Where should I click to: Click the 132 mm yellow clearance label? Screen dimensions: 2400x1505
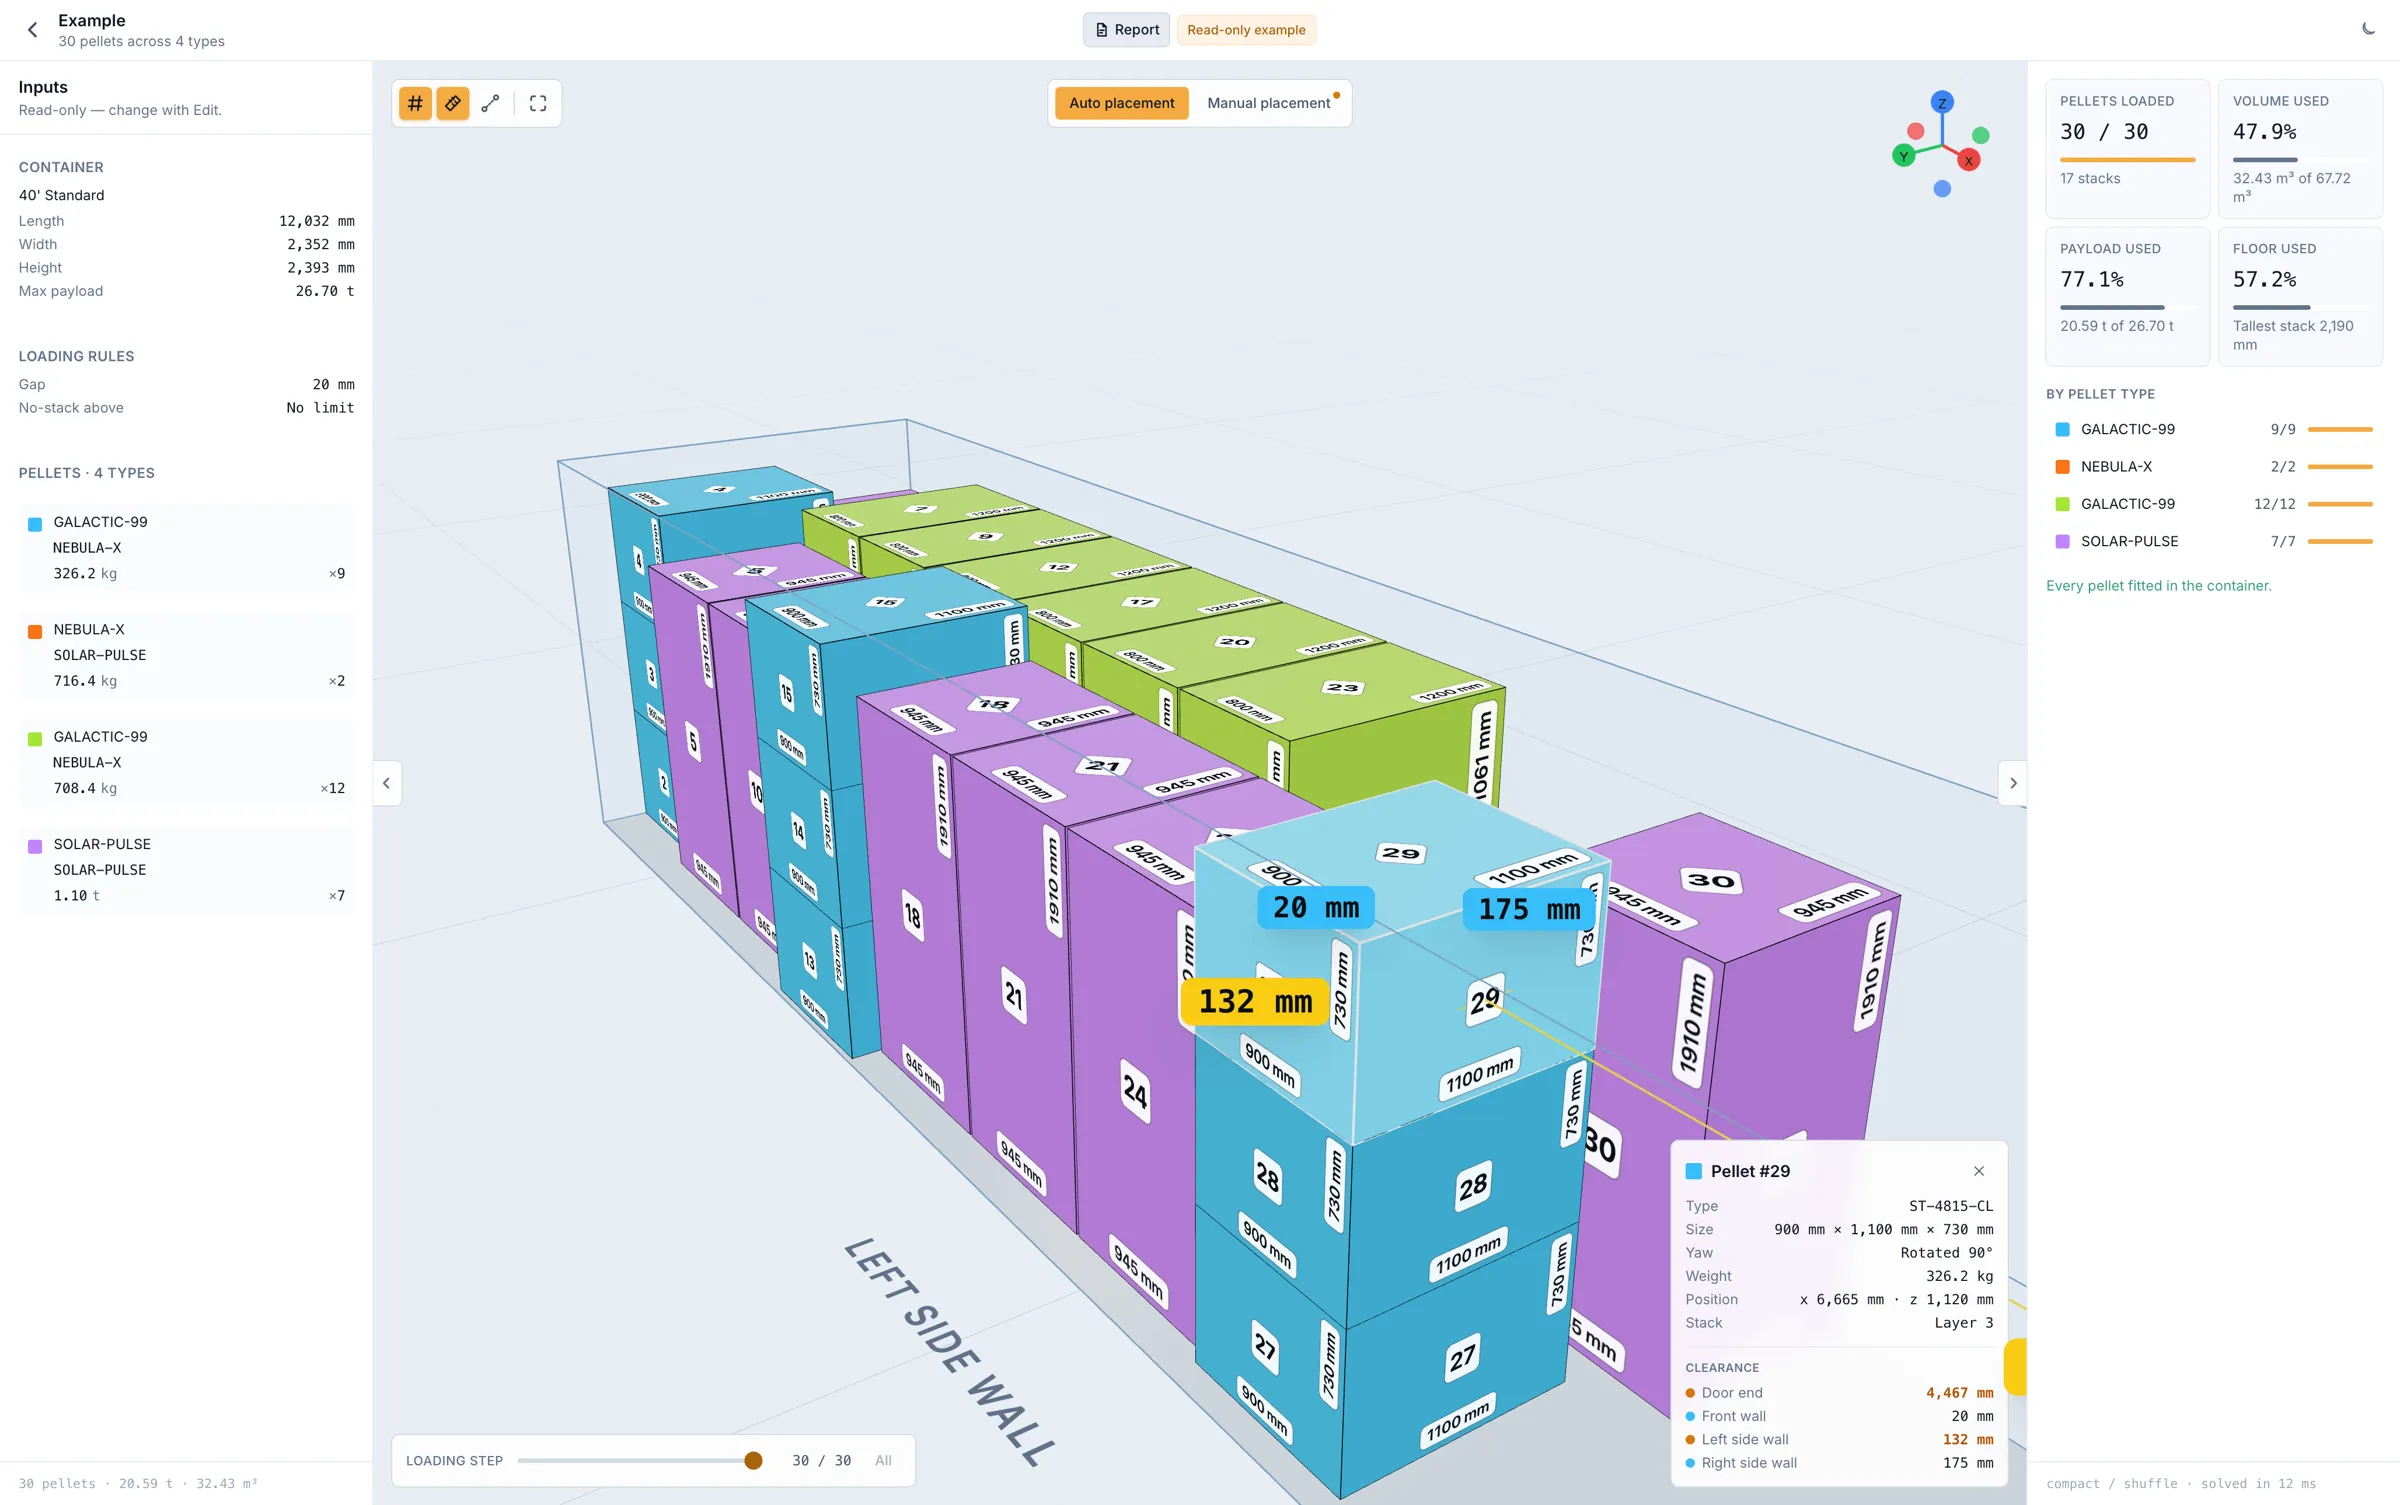point(1255,1001)
